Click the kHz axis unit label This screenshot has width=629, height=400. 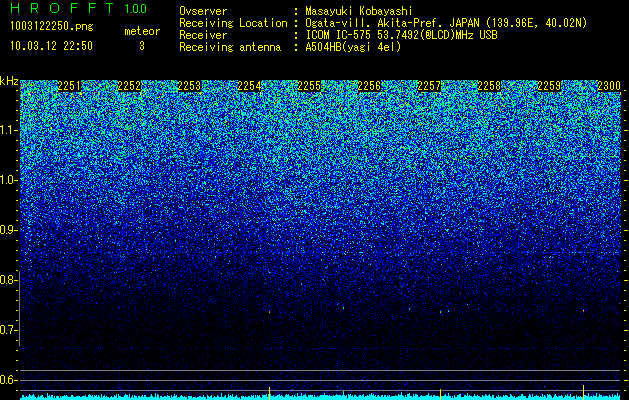(x=9, y=81)
